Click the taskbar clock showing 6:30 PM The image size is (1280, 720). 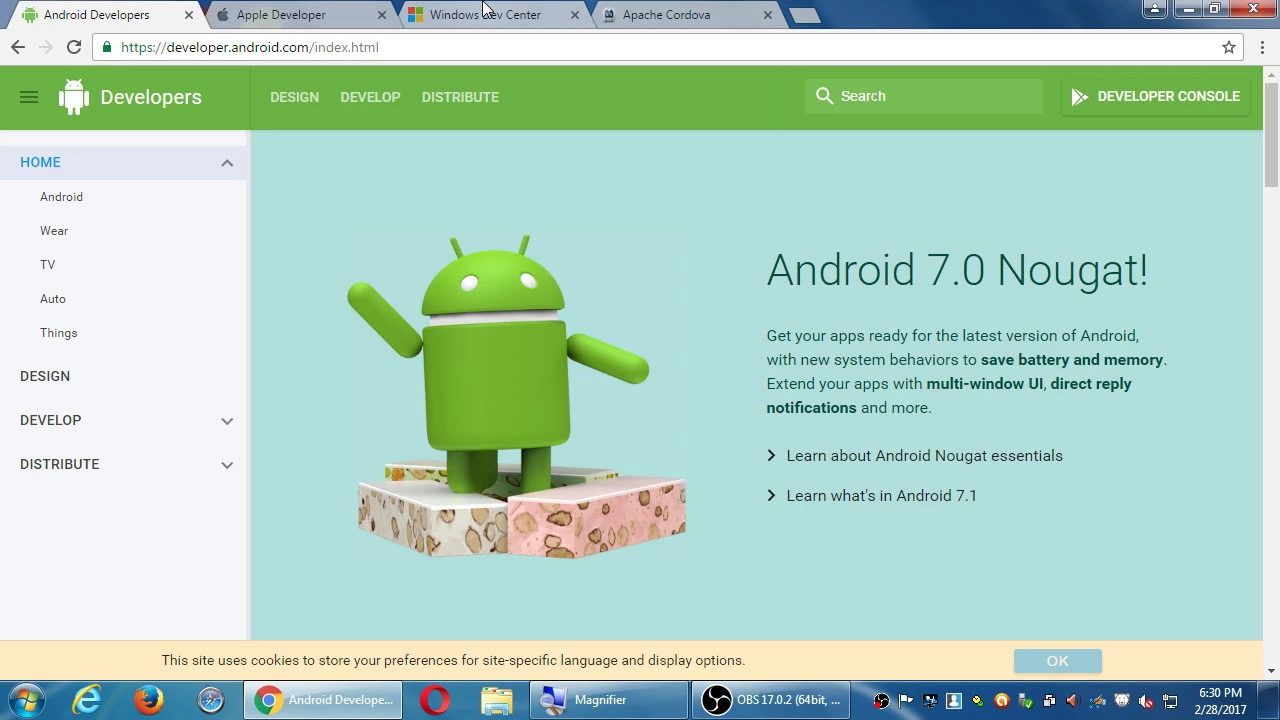(1220, 701)
